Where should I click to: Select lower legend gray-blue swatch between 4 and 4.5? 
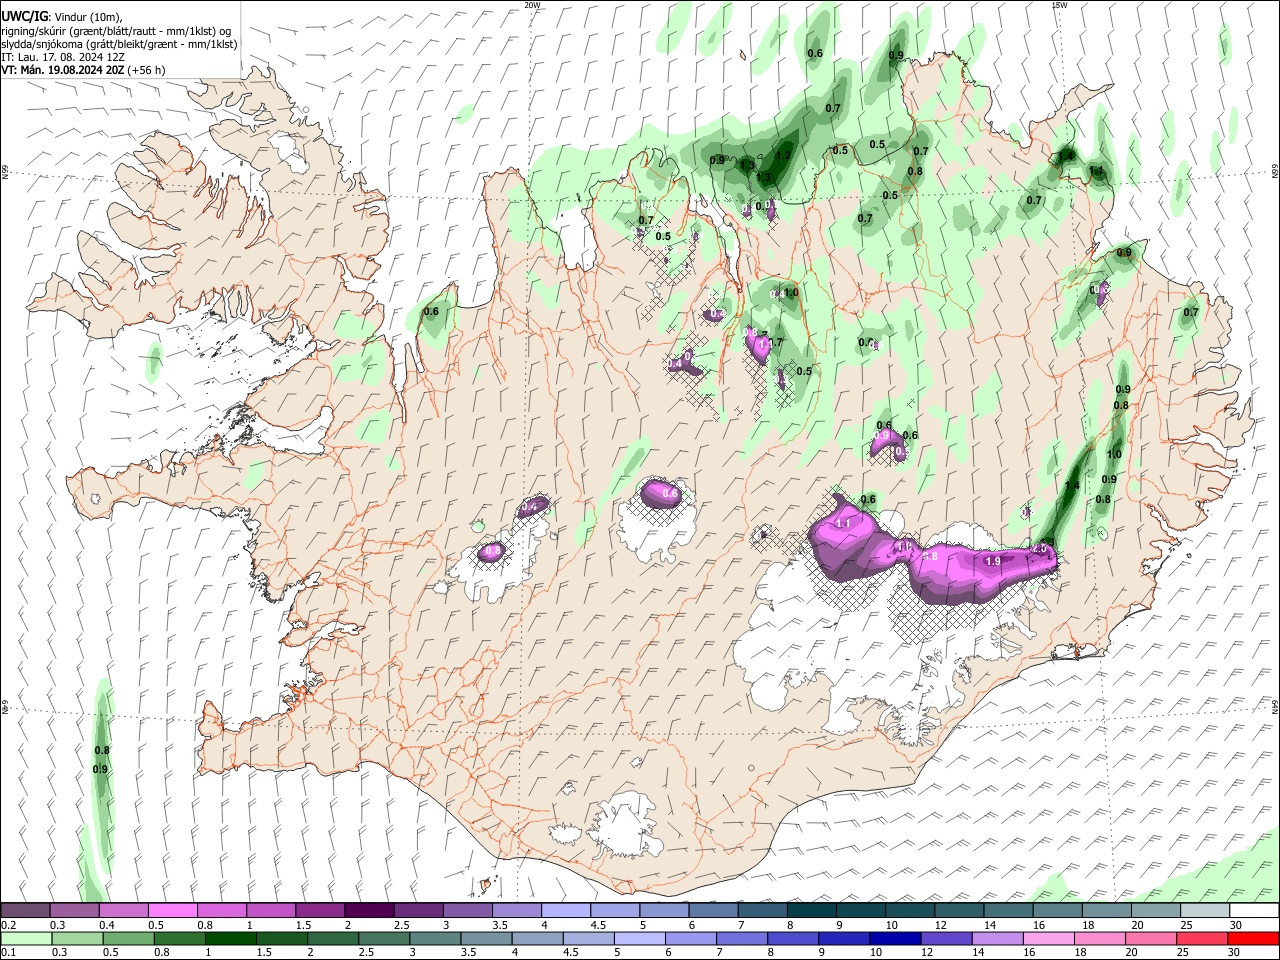(538, 938)
